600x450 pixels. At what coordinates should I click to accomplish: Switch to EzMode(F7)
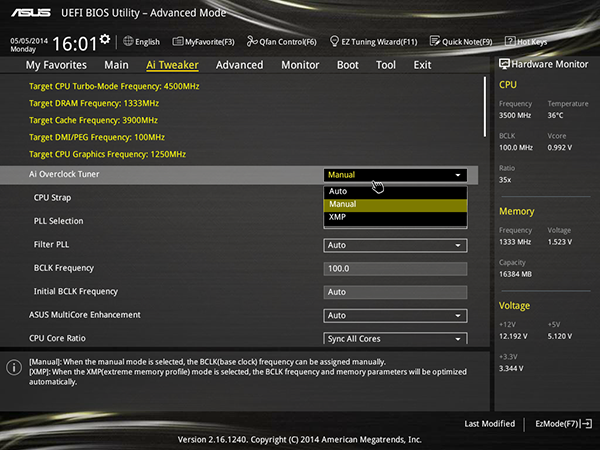pos(563,424)
